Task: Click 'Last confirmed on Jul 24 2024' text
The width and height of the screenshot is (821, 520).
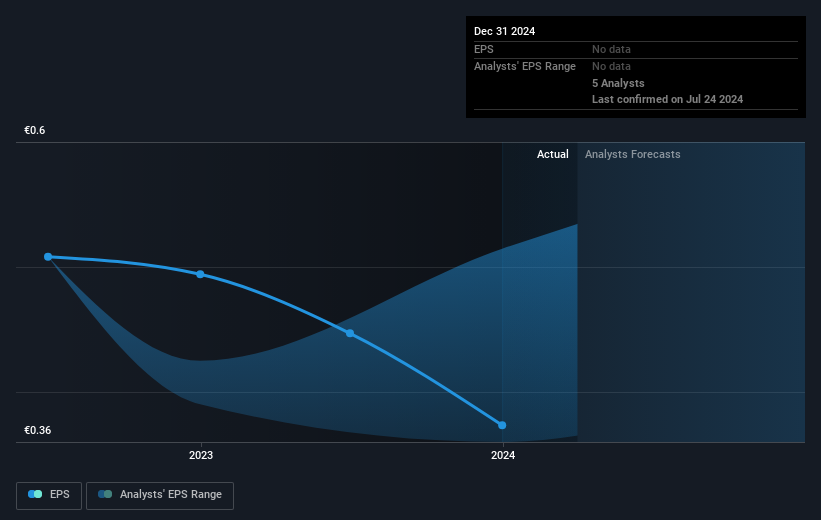Action: (667, 99)
